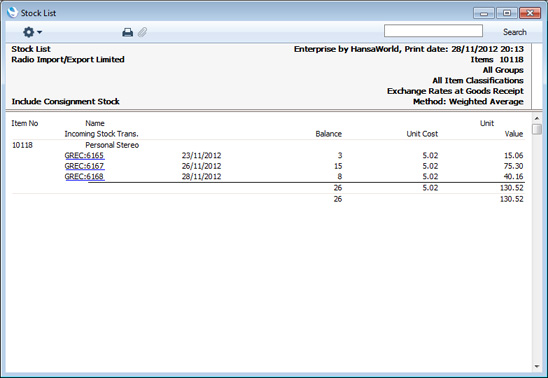Open goods receipt GREC:6168 link
Viewport: 548px width, 378px height.
pos(84,176)
